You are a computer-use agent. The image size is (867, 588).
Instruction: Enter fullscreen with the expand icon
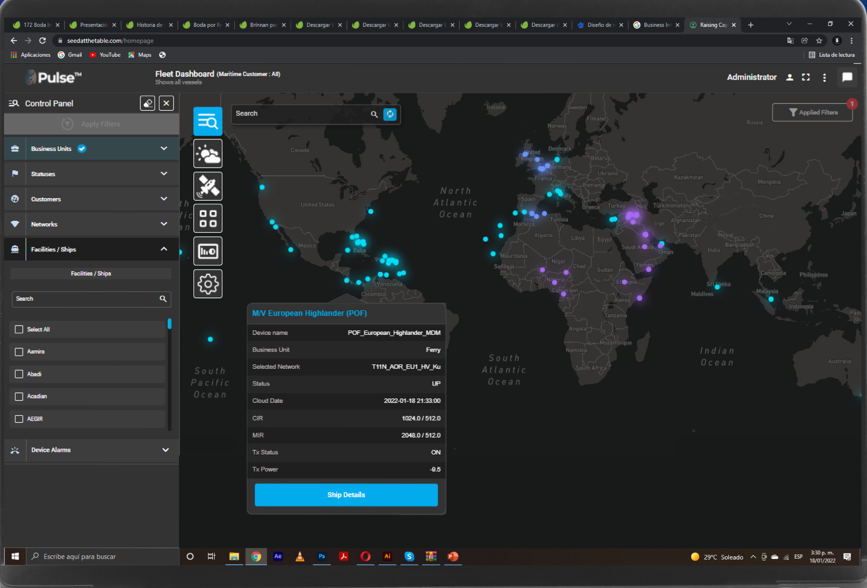click(806, 77)
